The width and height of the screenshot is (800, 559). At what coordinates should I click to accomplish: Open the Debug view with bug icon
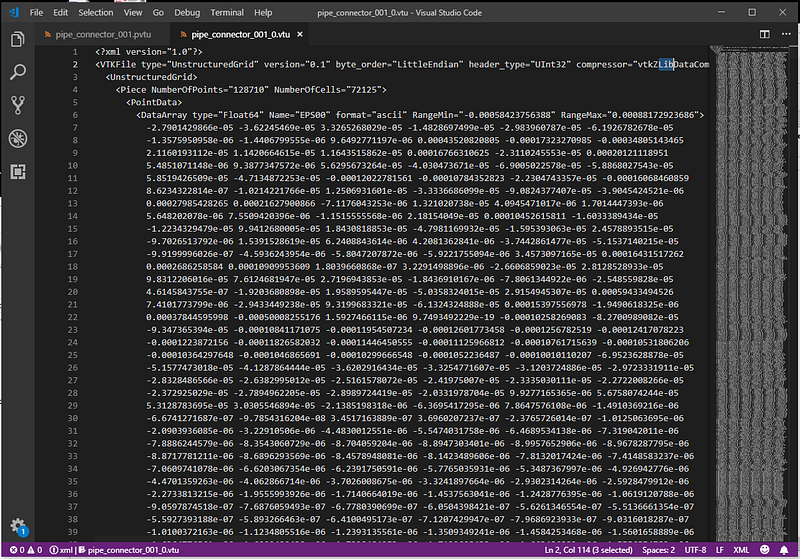click(x=18, y=138)
